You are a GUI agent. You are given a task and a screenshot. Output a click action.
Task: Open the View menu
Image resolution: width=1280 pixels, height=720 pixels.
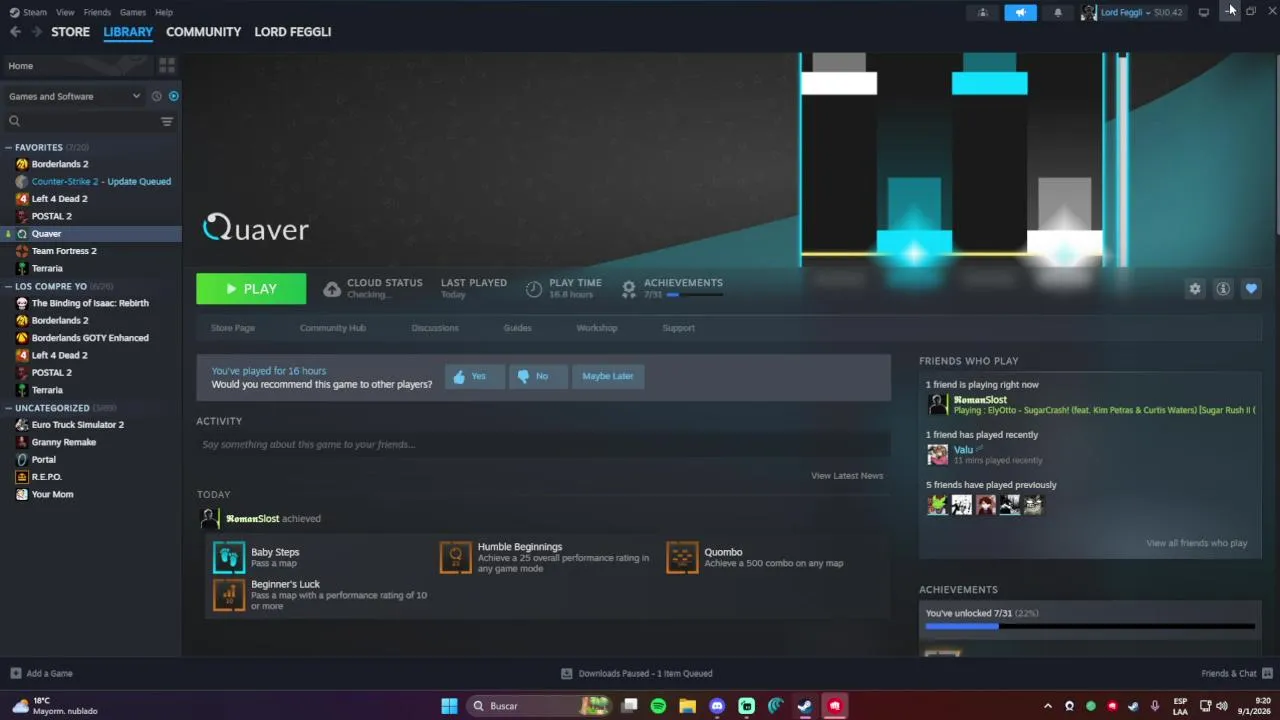point(65,12)
